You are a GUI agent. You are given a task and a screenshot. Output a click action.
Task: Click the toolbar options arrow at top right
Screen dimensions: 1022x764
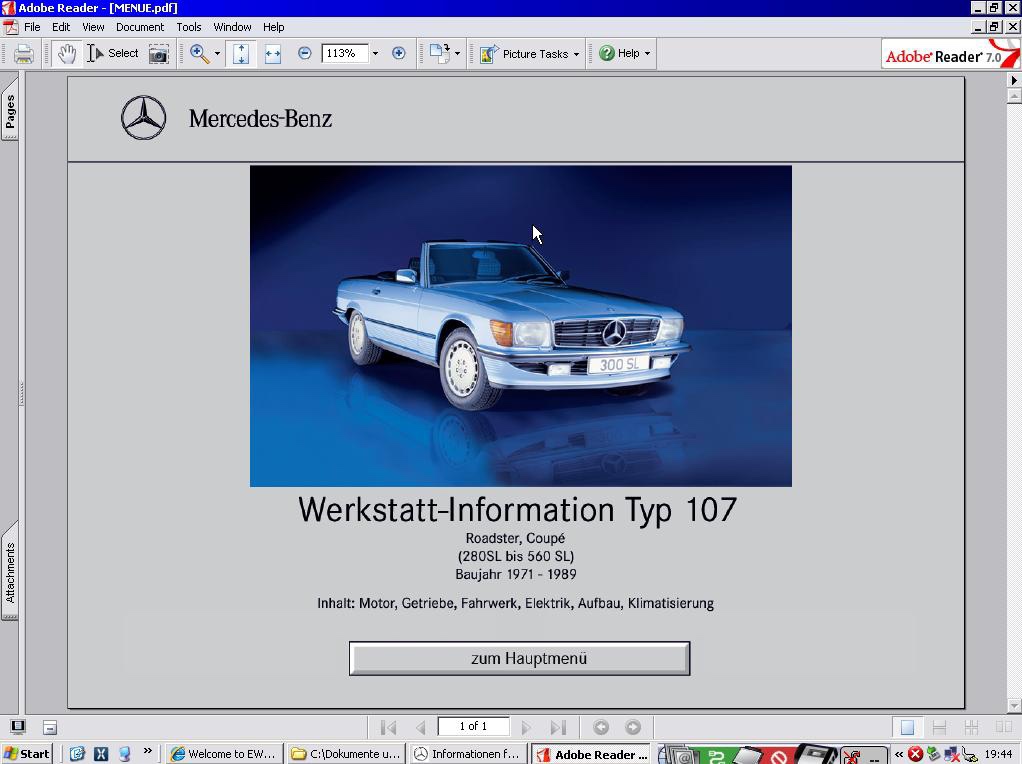click(1014, 80)
